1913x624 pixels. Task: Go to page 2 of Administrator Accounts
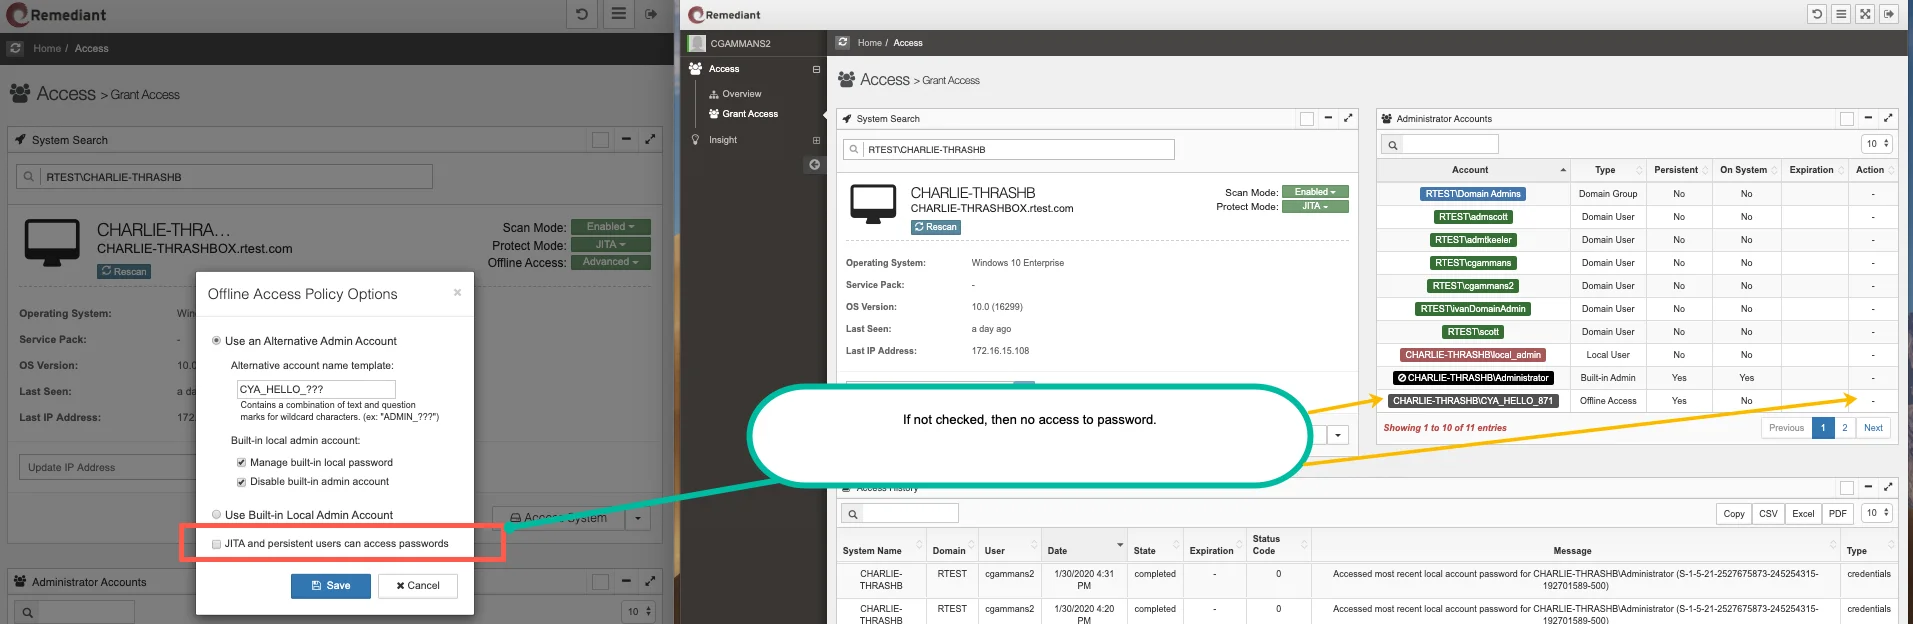pyautogui.click(x=1845, y=428)
